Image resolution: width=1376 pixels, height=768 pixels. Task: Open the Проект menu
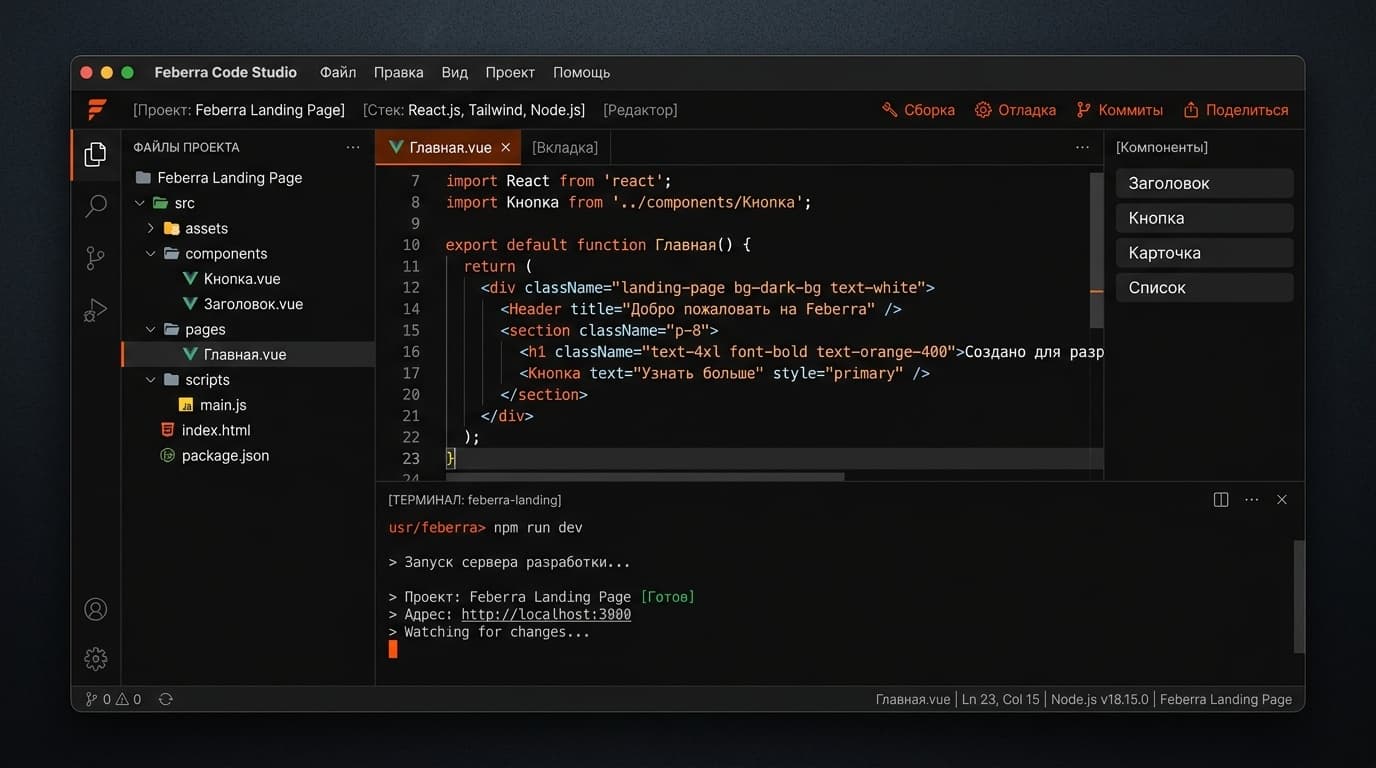point(510,72)
